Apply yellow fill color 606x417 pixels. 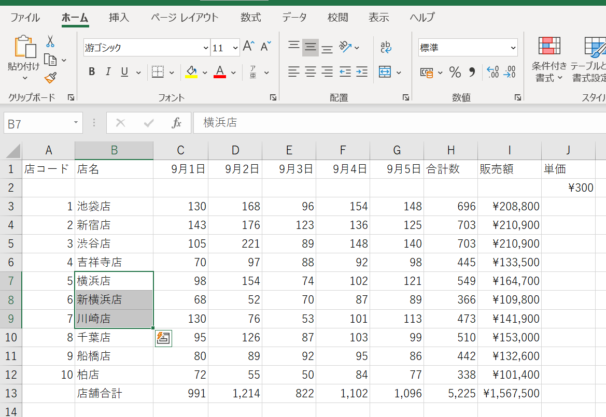pyautogui.click(x=192, y=72)
